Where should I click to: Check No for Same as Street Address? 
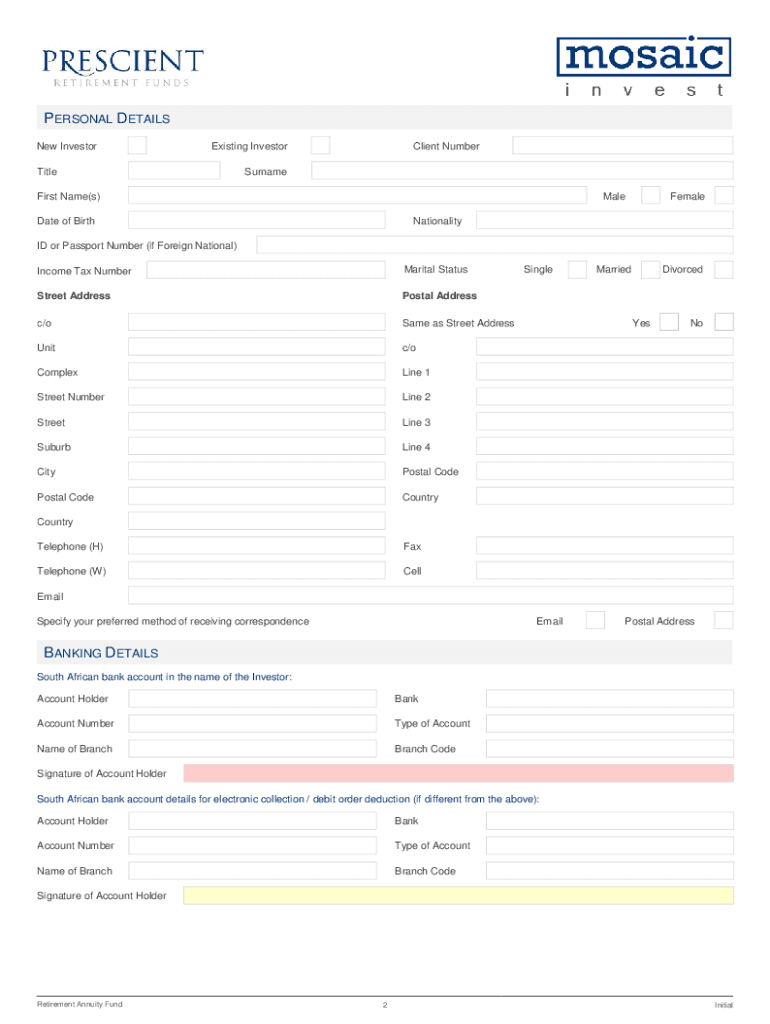724,322
